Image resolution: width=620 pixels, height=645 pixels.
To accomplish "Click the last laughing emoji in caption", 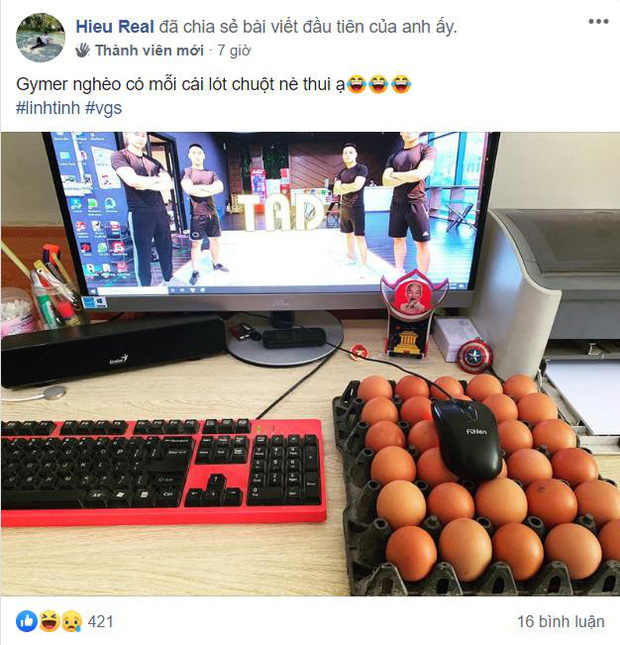I will click(x=401, y=84).
